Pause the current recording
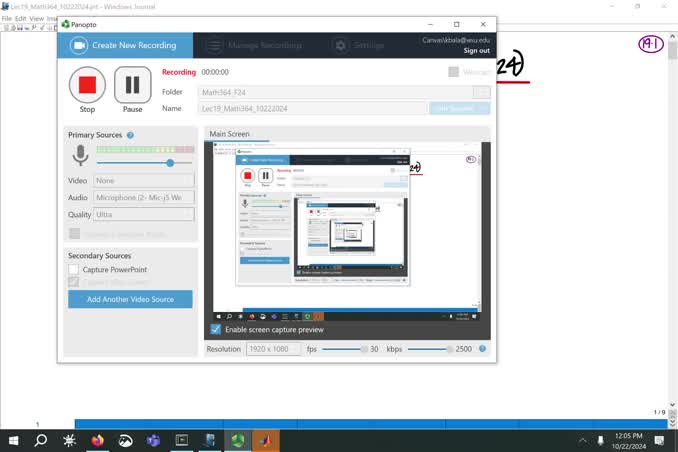Screen dimensions: 678x452 133,85
